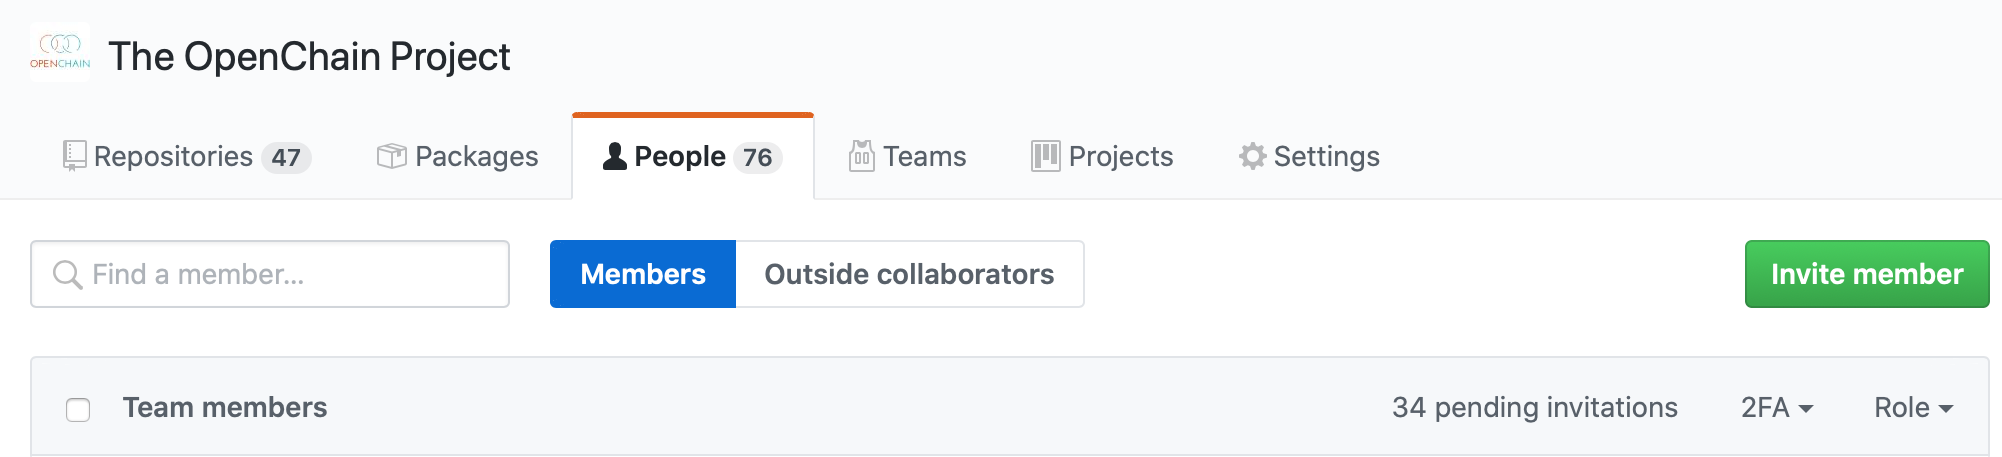Open The OpenChain Project title link
This screenshot has width=2002, height=457.
pyautogui.click(x=309, y=57)
